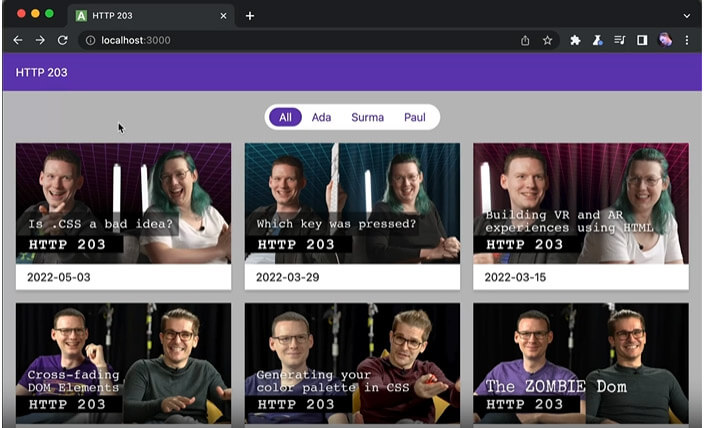Click the HTTP 203 header title
The height and width of the screenshot is (428, 704).
pos(41,72)
